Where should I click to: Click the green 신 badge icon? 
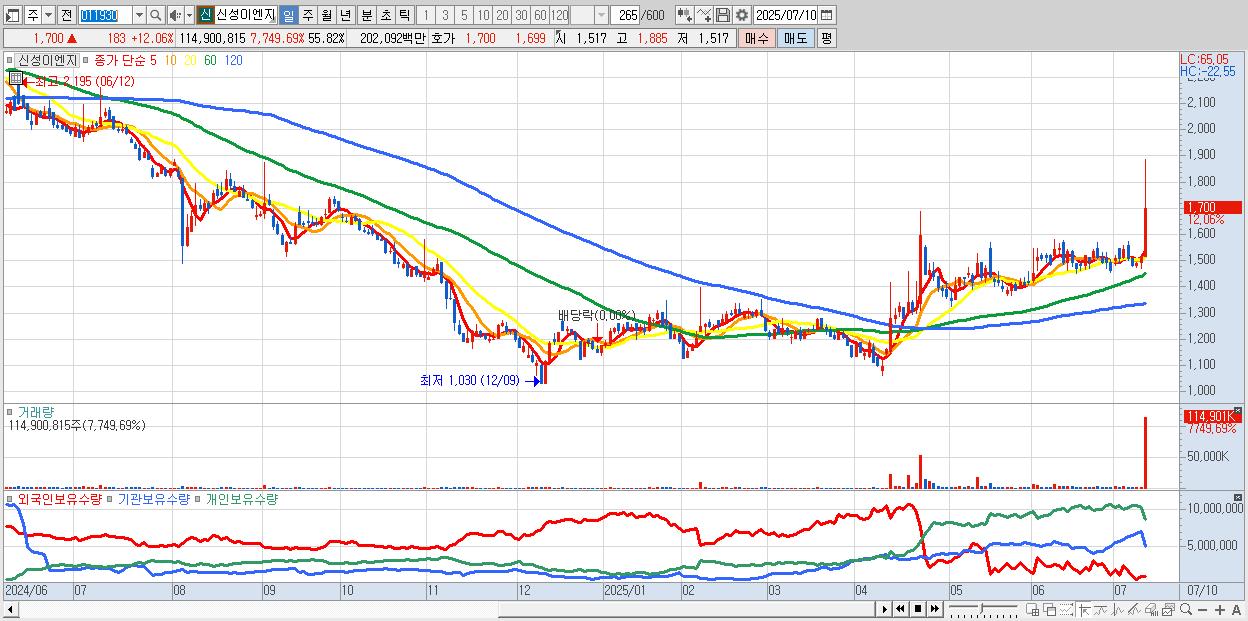(x=205, y=15)
